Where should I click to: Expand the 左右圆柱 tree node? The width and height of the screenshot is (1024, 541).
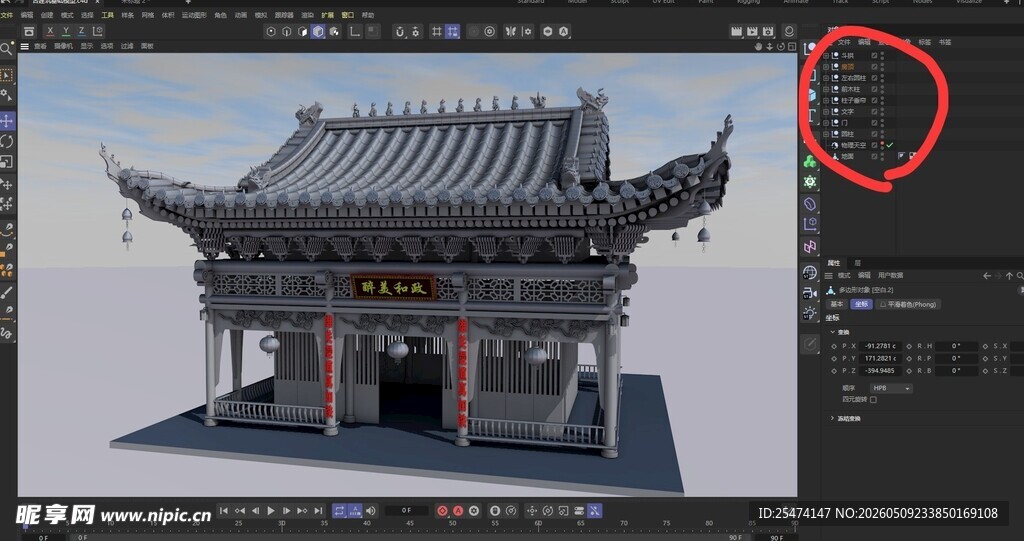[x=826, y=78]
